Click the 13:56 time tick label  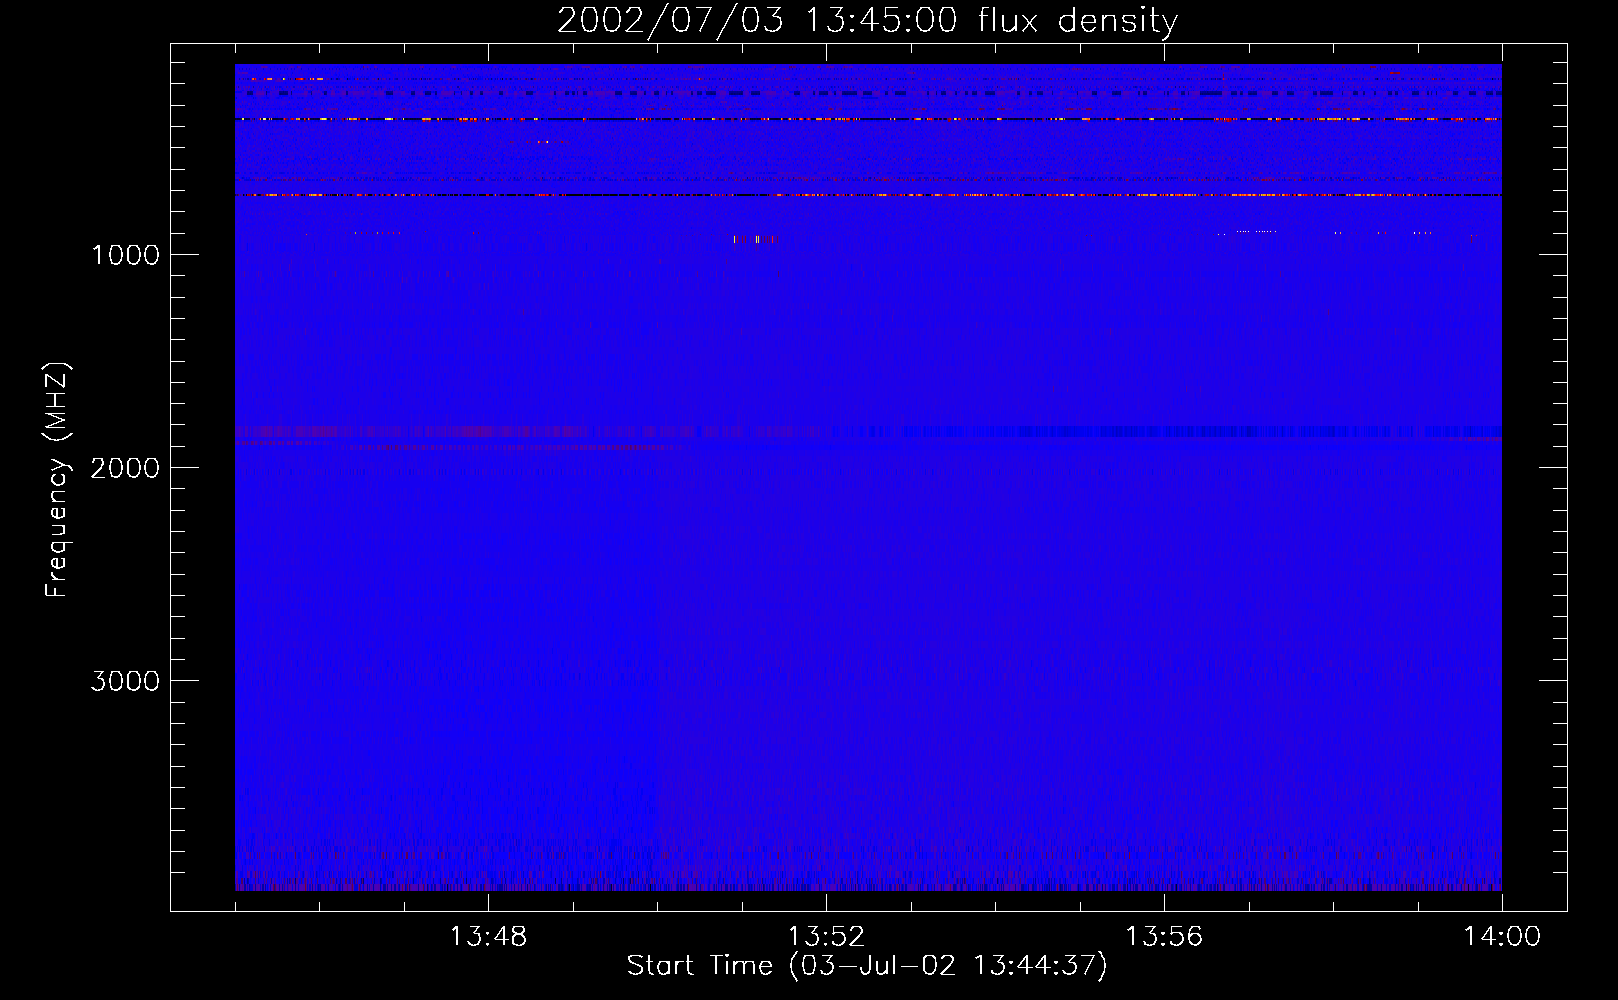1164,937
